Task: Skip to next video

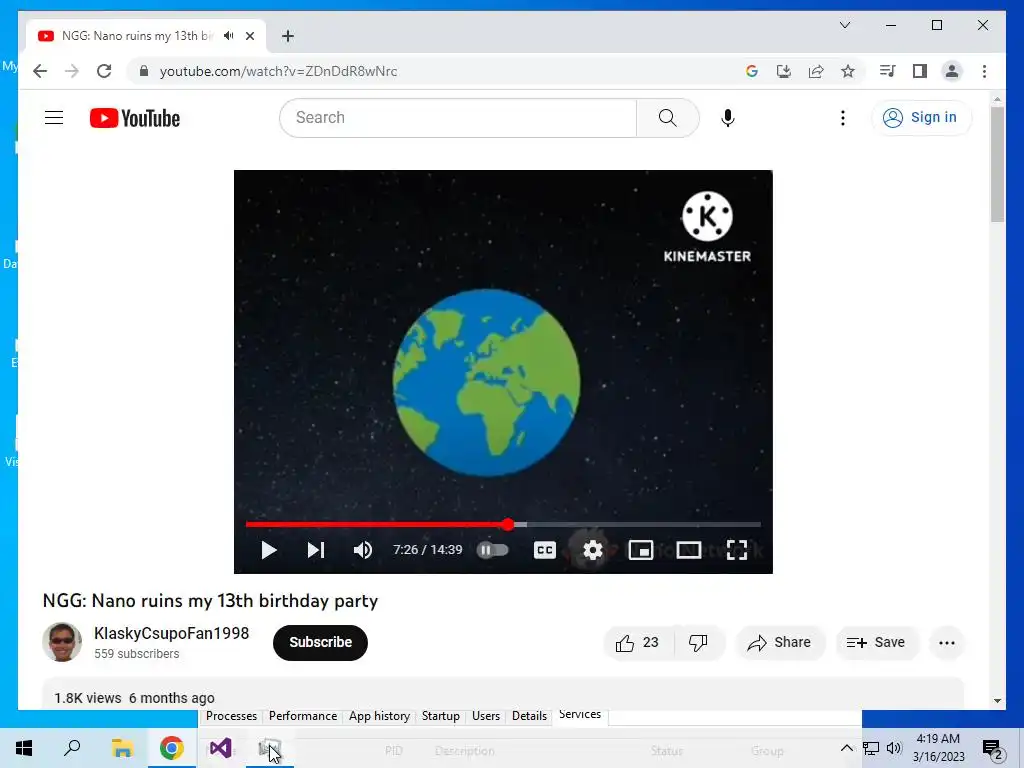Action: click(315, 550)
